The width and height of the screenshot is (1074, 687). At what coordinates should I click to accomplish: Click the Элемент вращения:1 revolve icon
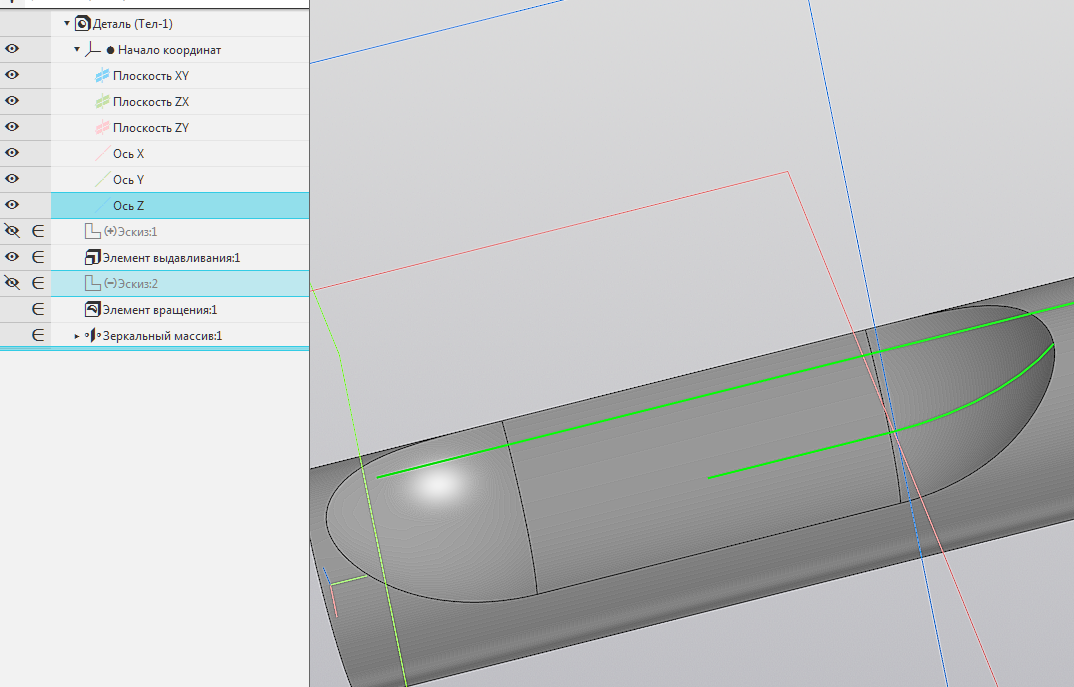pos(92,310)
